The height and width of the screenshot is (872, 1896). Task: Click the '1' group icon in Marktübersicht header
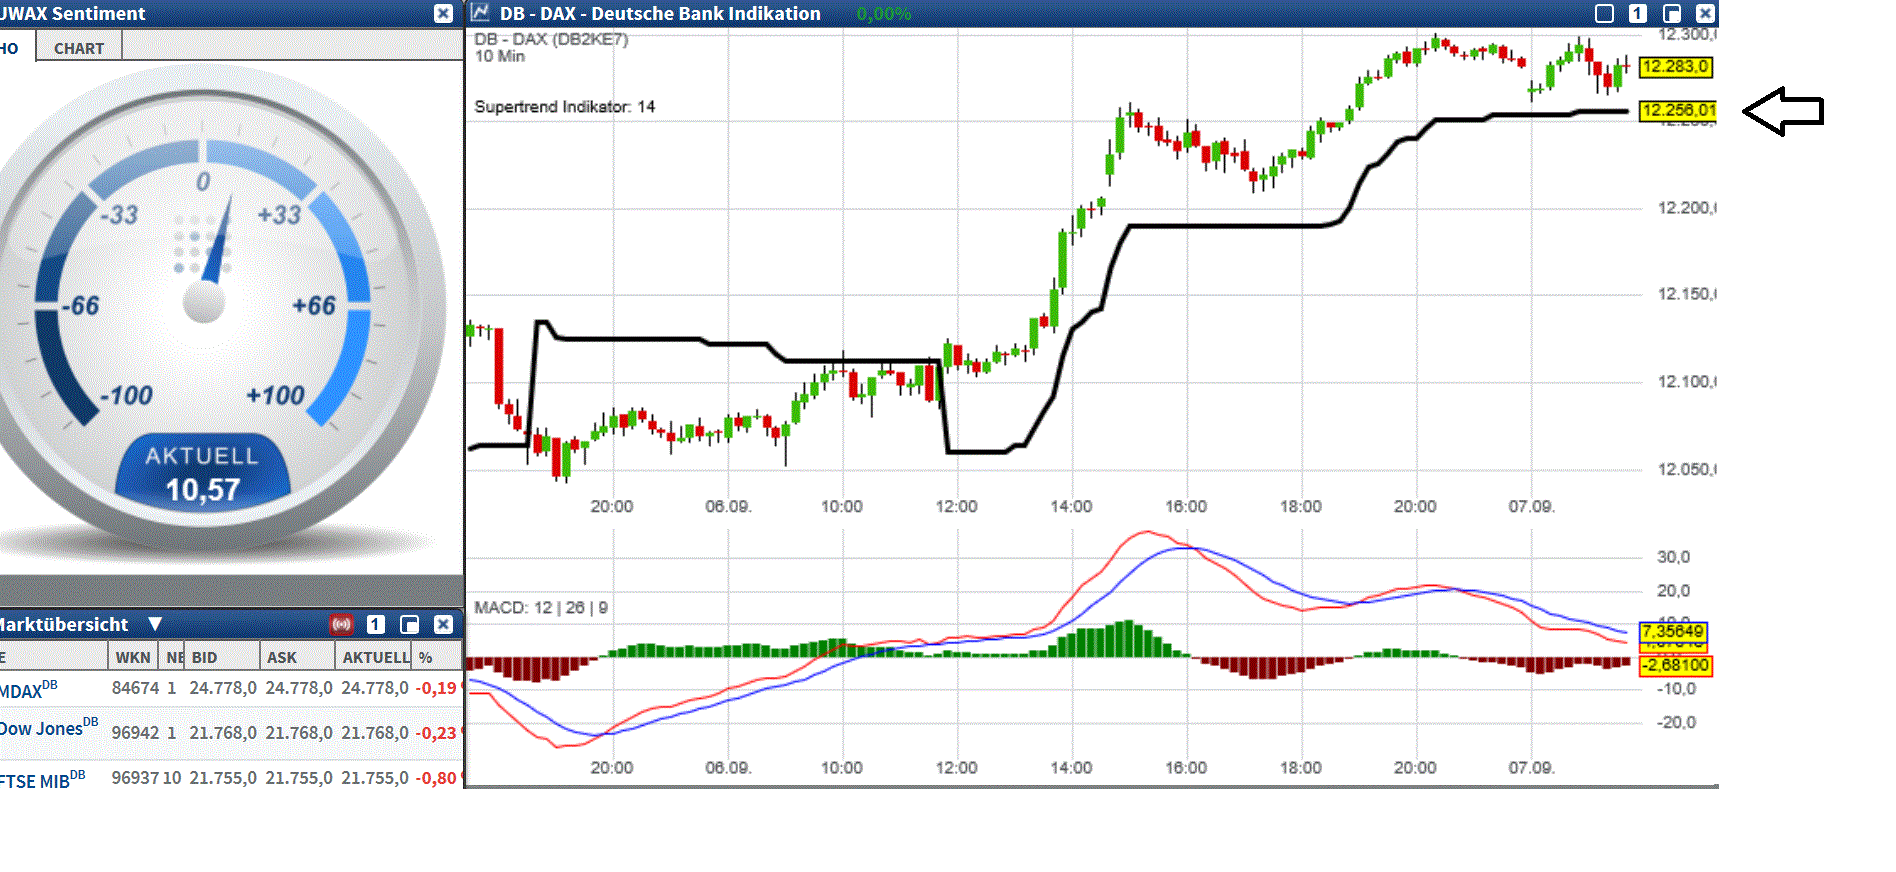pos(376,624)
